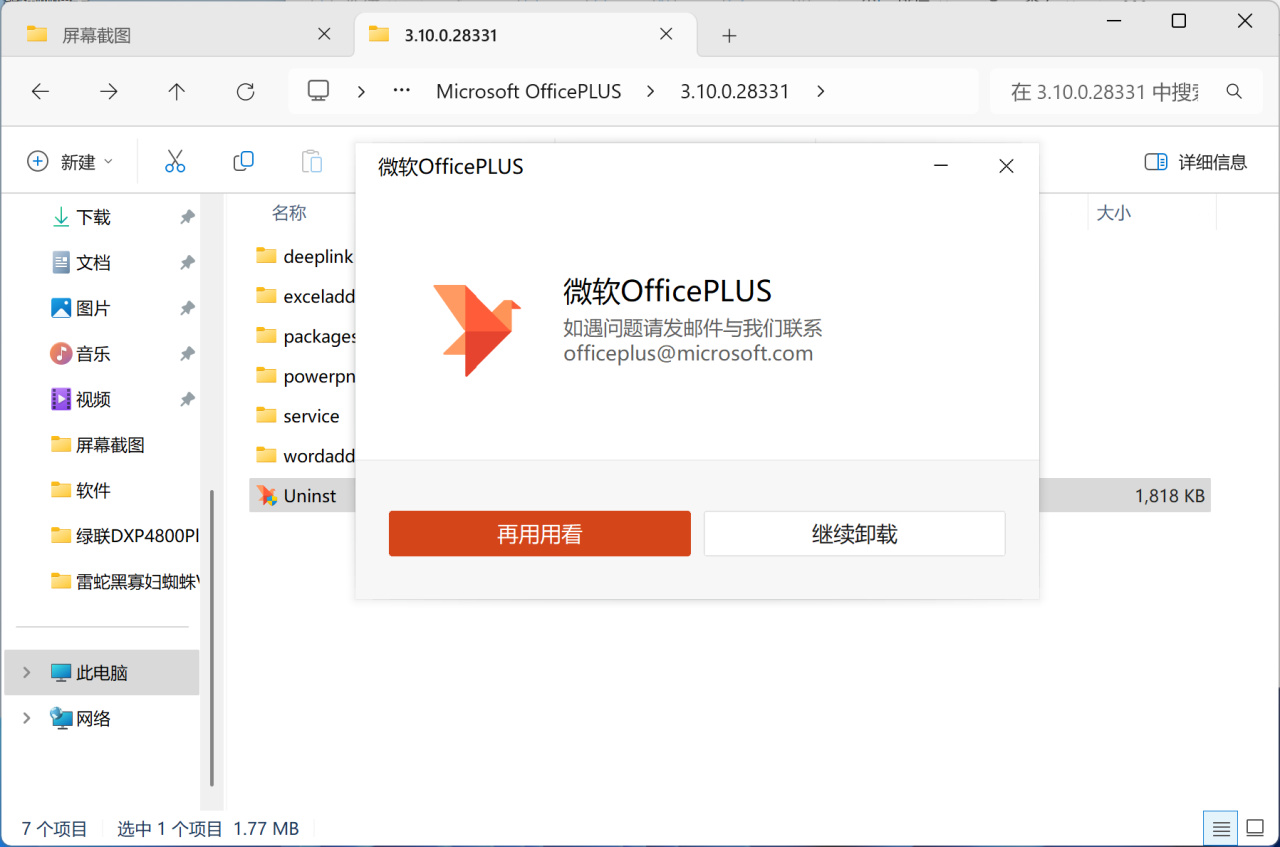Close the 微软OfficePLUS dialog
The width and height of the screenshot is (1280, 847).
1007,166
